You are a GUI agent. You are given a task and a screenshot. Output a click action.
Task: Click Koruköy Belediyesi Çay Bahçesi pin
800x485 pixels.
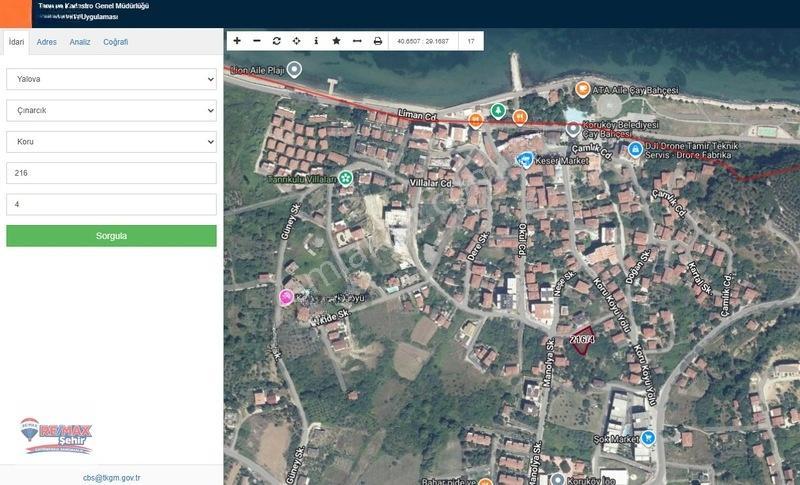(x=573, y=130)
